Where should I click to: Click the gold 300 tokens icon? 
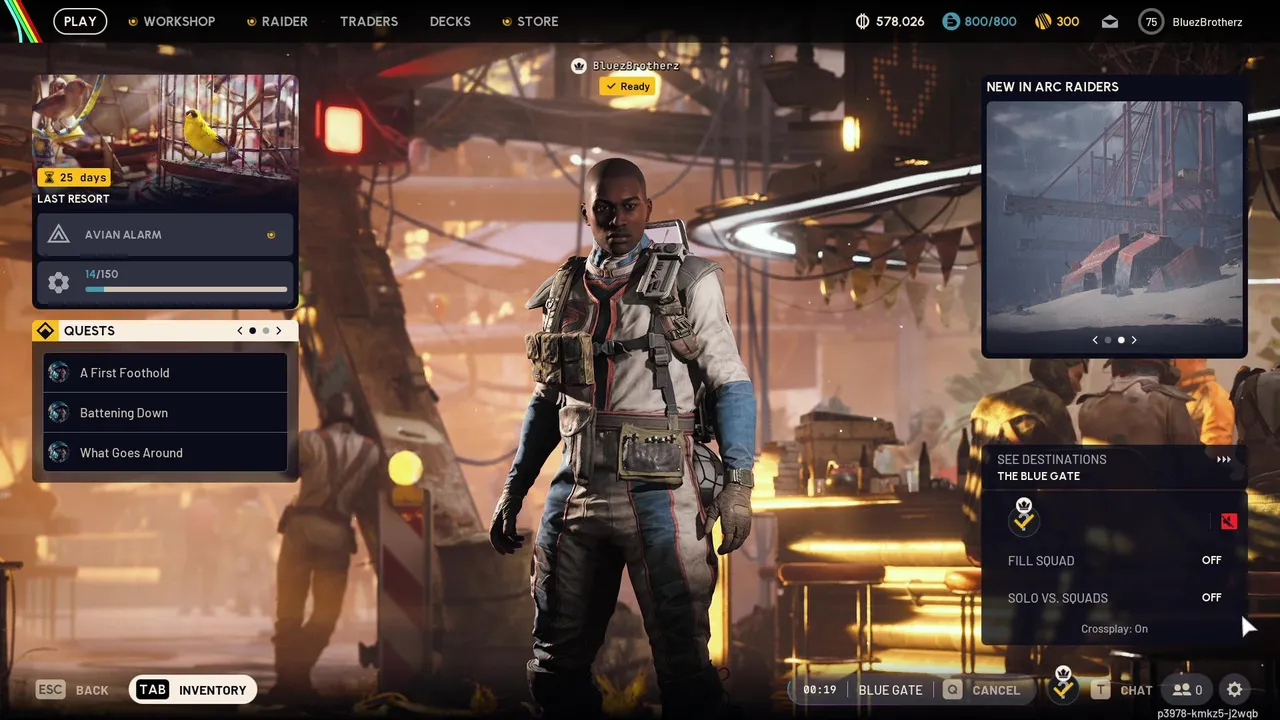pos(1043,21)
